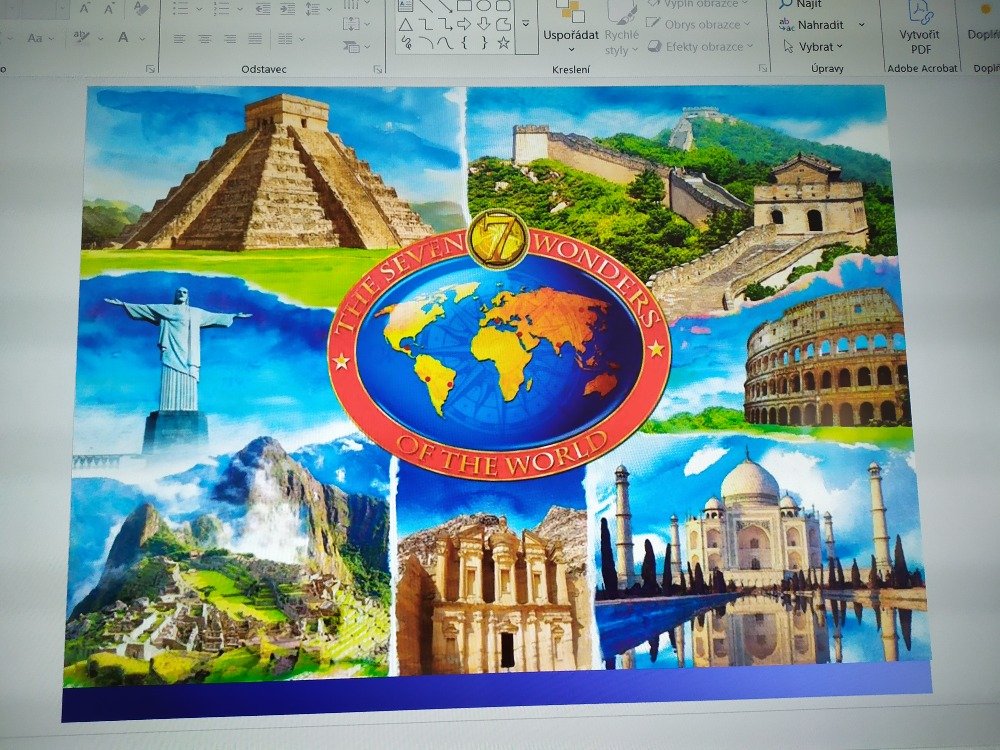Select the right brace shape
This screenshot has height=750, width=1000.
tap(484, 43)
